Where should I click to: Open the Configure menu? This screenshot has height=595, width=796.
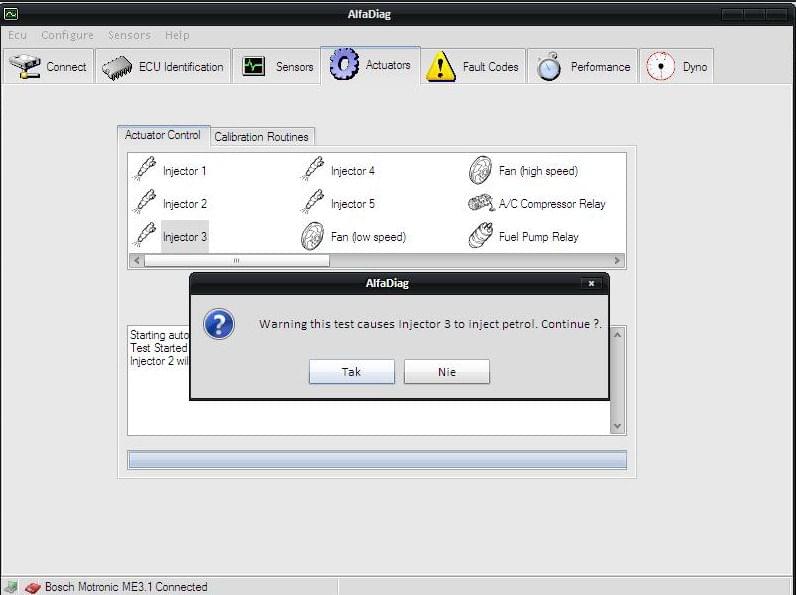pyautogui.click(x=68, y=35)
